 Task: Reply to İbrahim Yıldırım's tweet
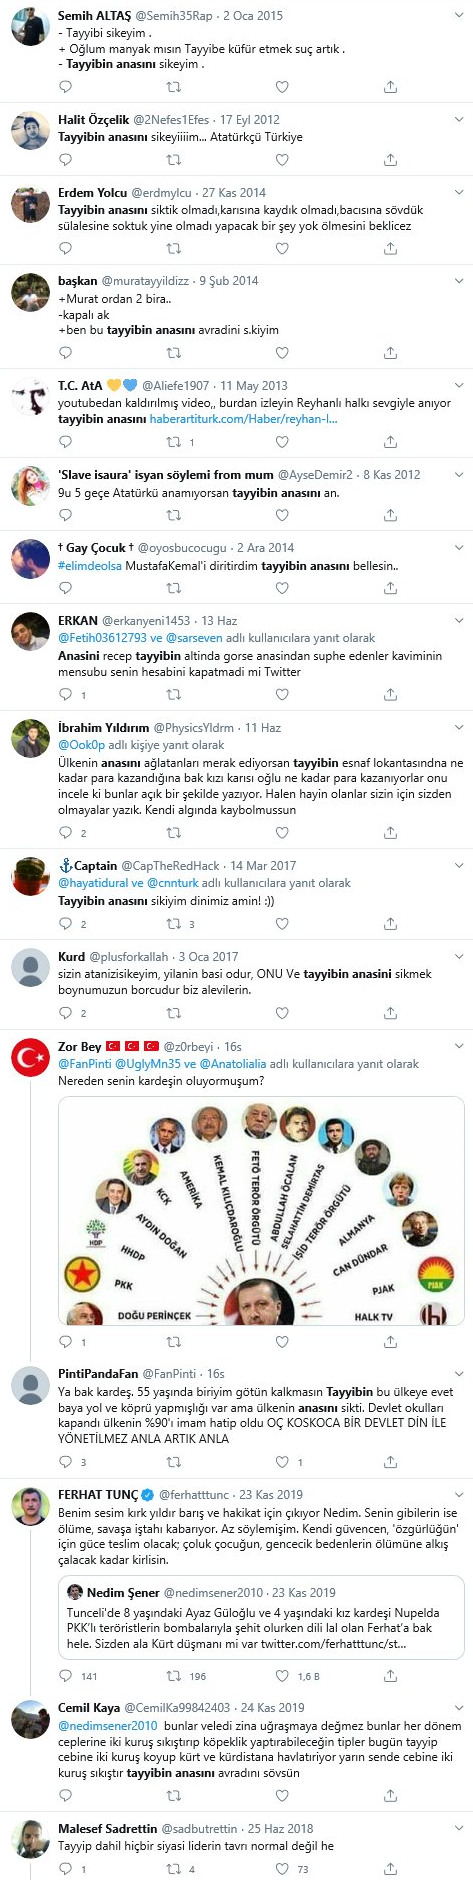(65, 832)
